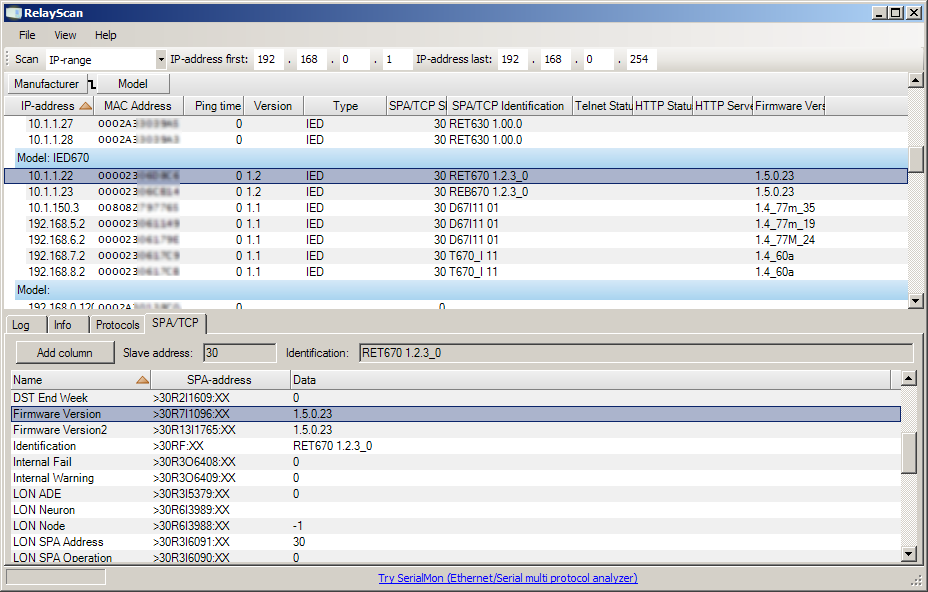Open the Try SerialMon link

[508, 578]
